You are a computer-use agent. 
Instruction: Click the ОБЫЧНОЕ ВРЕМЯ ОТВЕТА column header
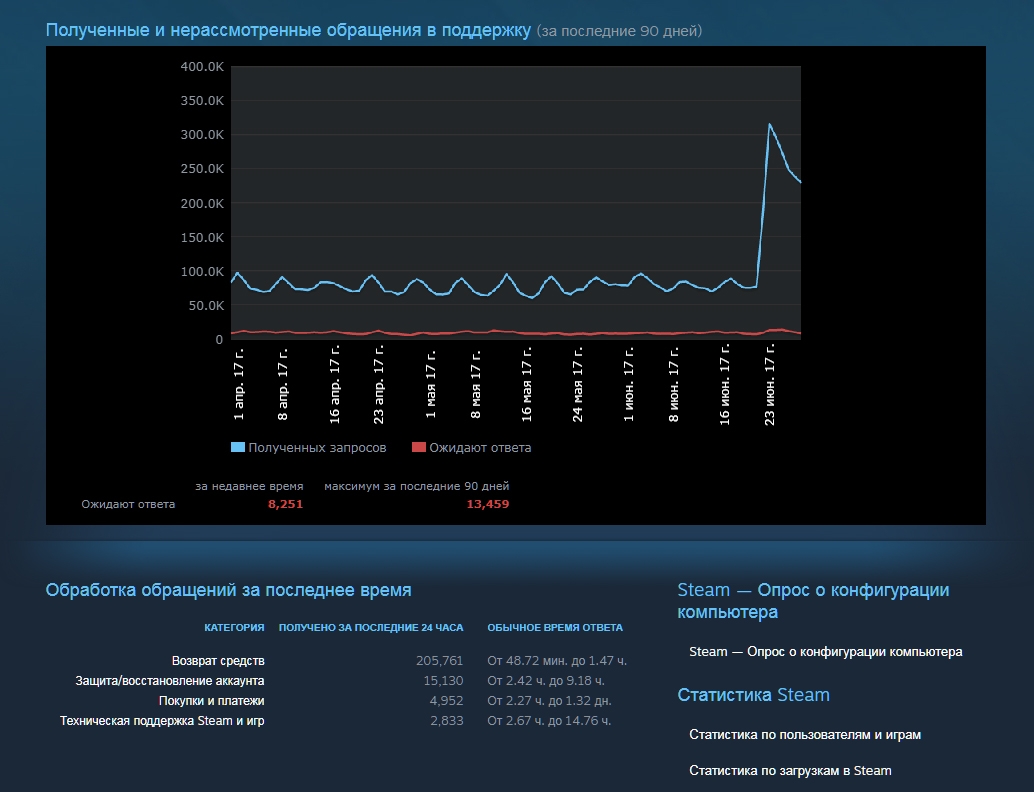[555, 628]
